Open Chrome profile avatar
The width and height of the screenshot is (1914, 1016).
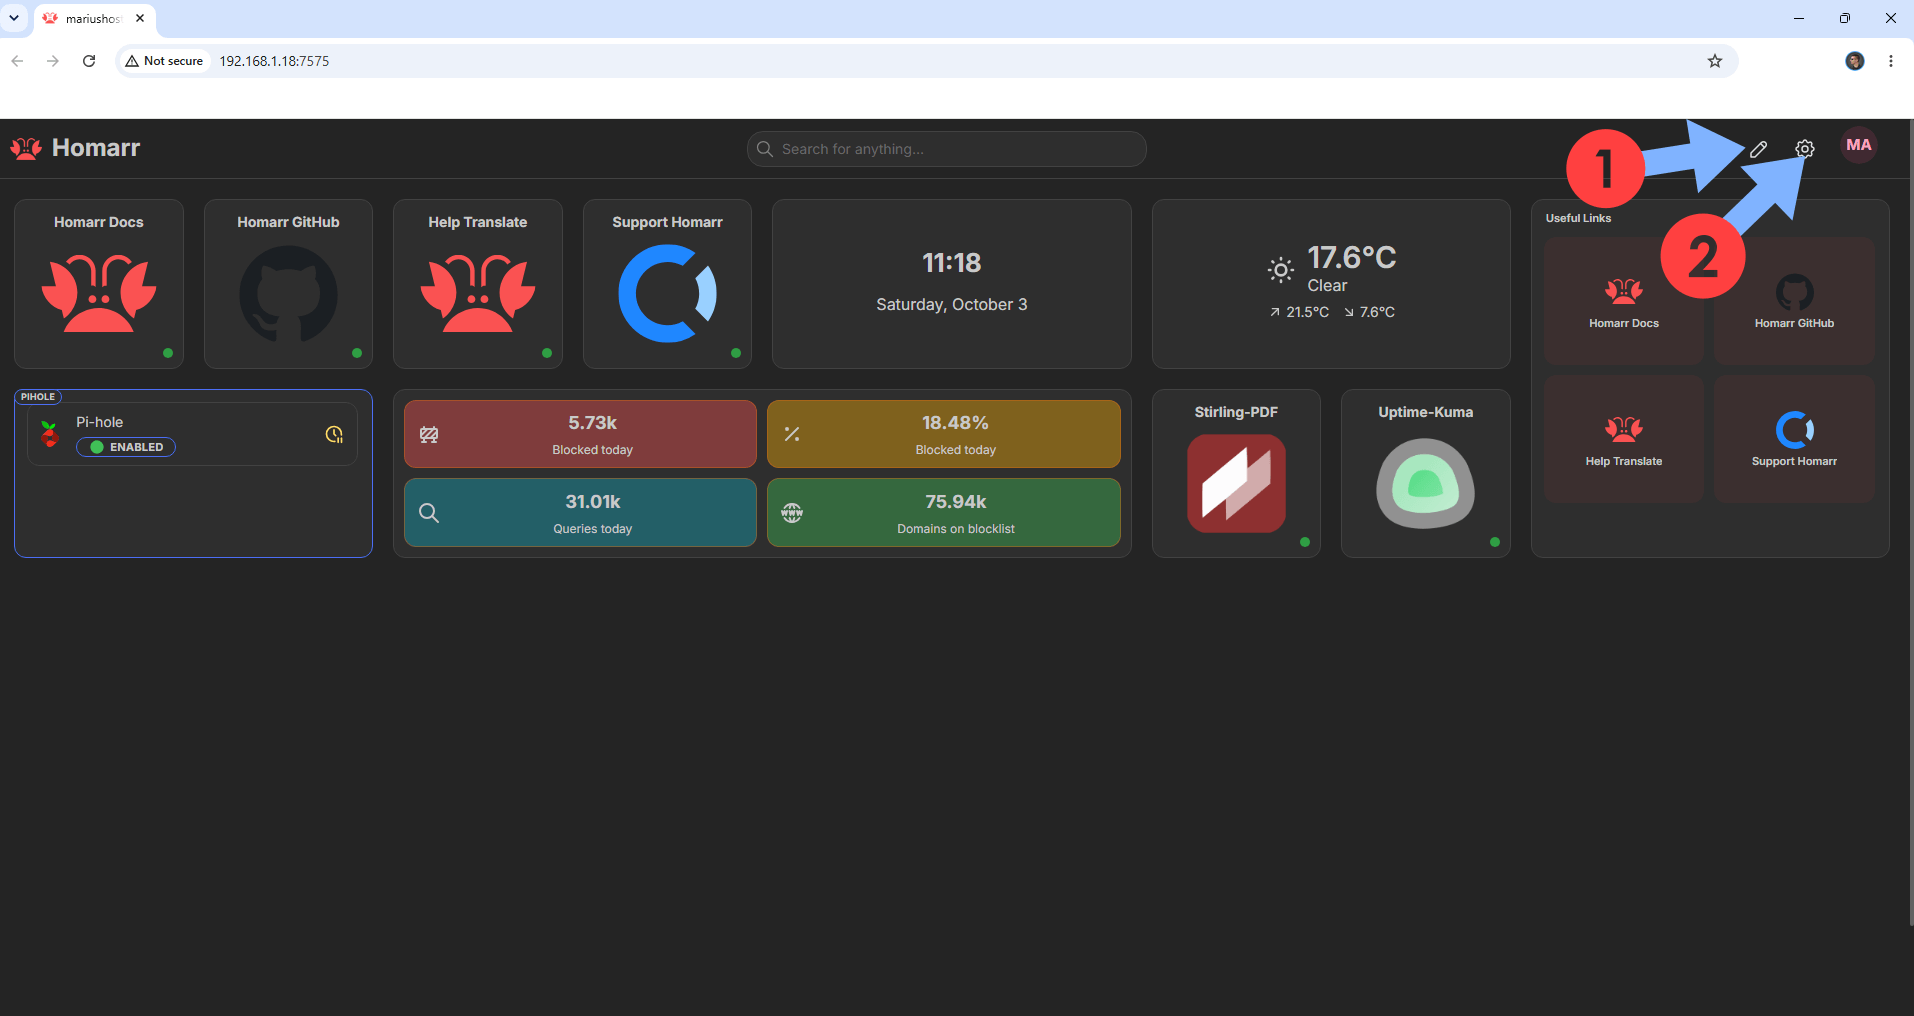[x=1855, y=61]
